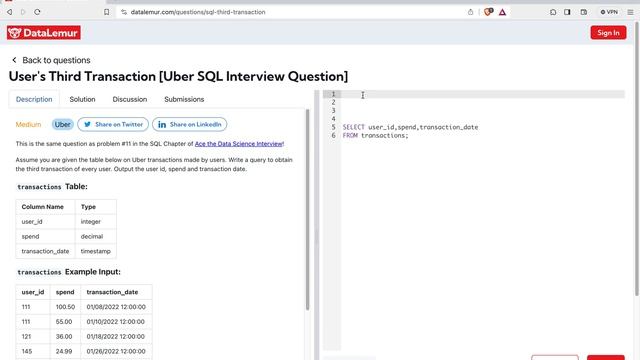
Task: Click the FROM transactions line in the editor
Action: [x=376, y=136]
